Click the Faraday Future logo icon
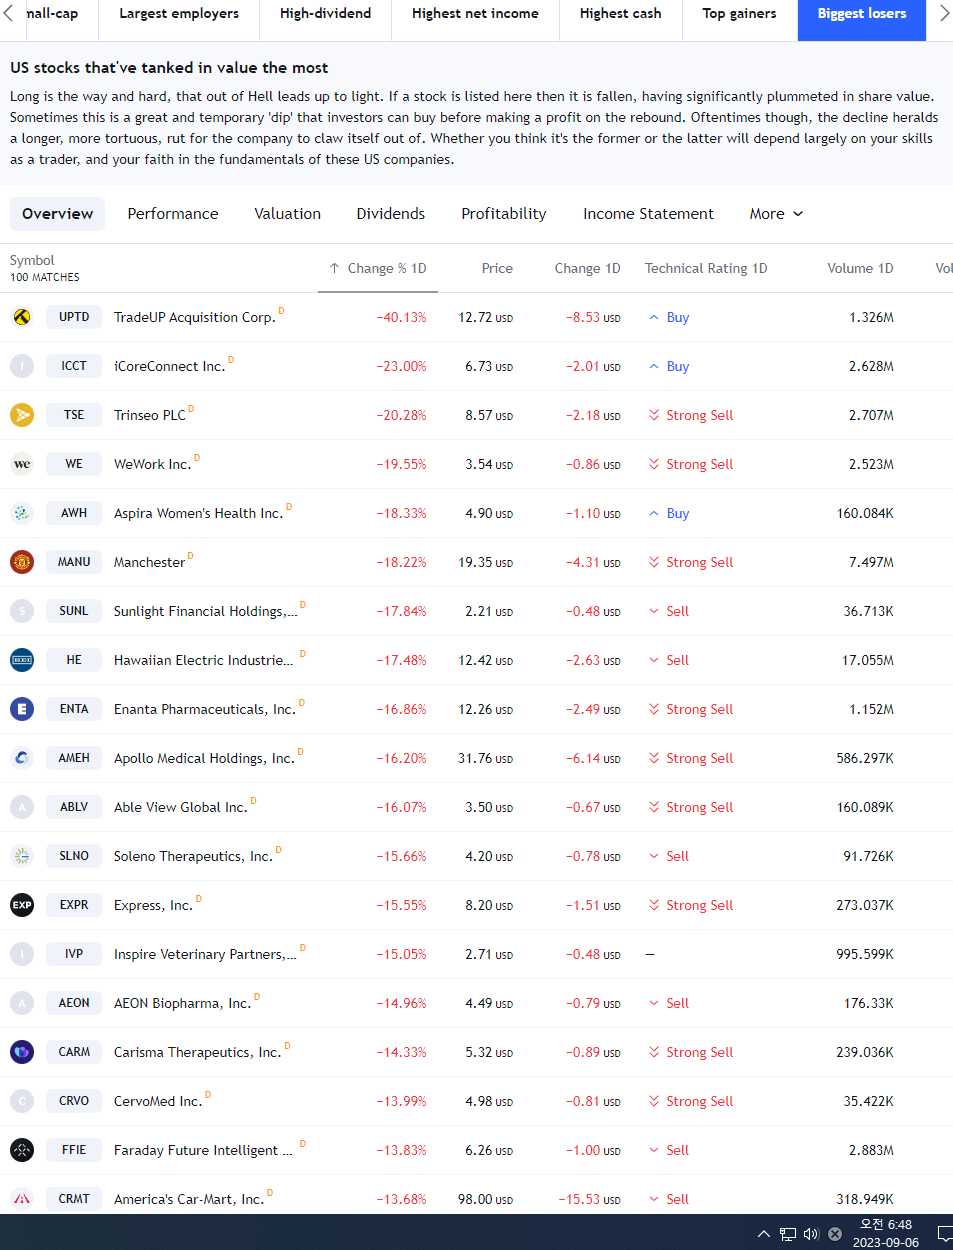This screenshot has width=953, height=1250. 22,1150
